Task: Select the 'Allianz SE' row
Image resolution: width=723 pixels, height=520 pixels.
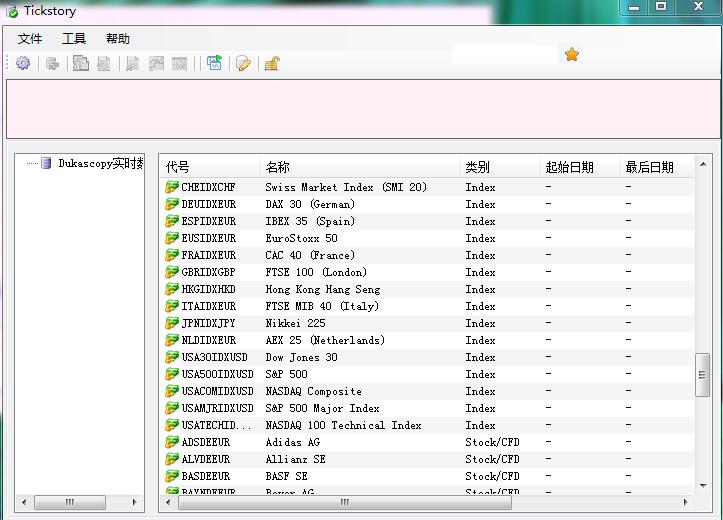Action: tap(427, 459)
